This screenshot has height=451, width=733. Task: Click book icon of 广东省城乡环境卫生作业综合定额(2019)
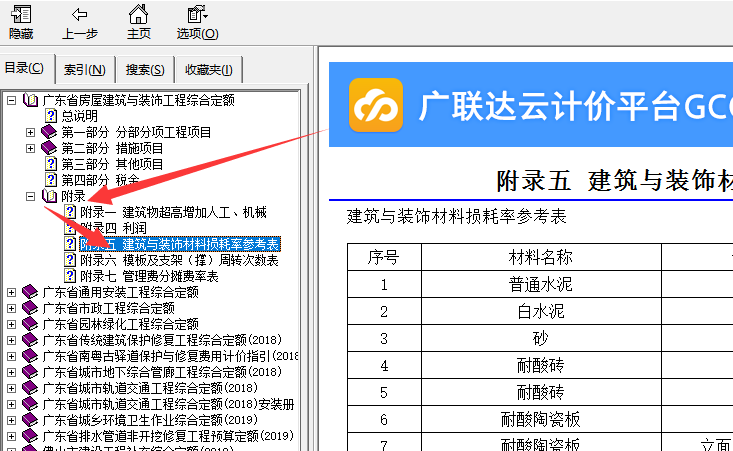(x=30, y=420)
